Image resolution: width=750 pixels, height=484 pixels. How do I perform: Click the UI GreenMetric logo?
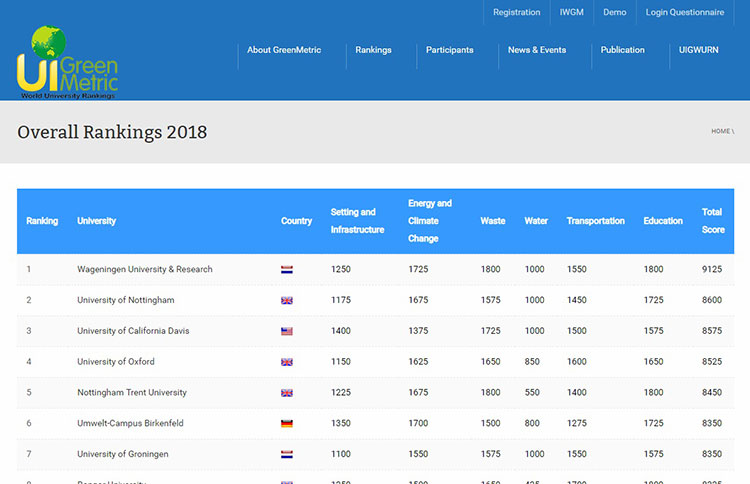[67, 63]
